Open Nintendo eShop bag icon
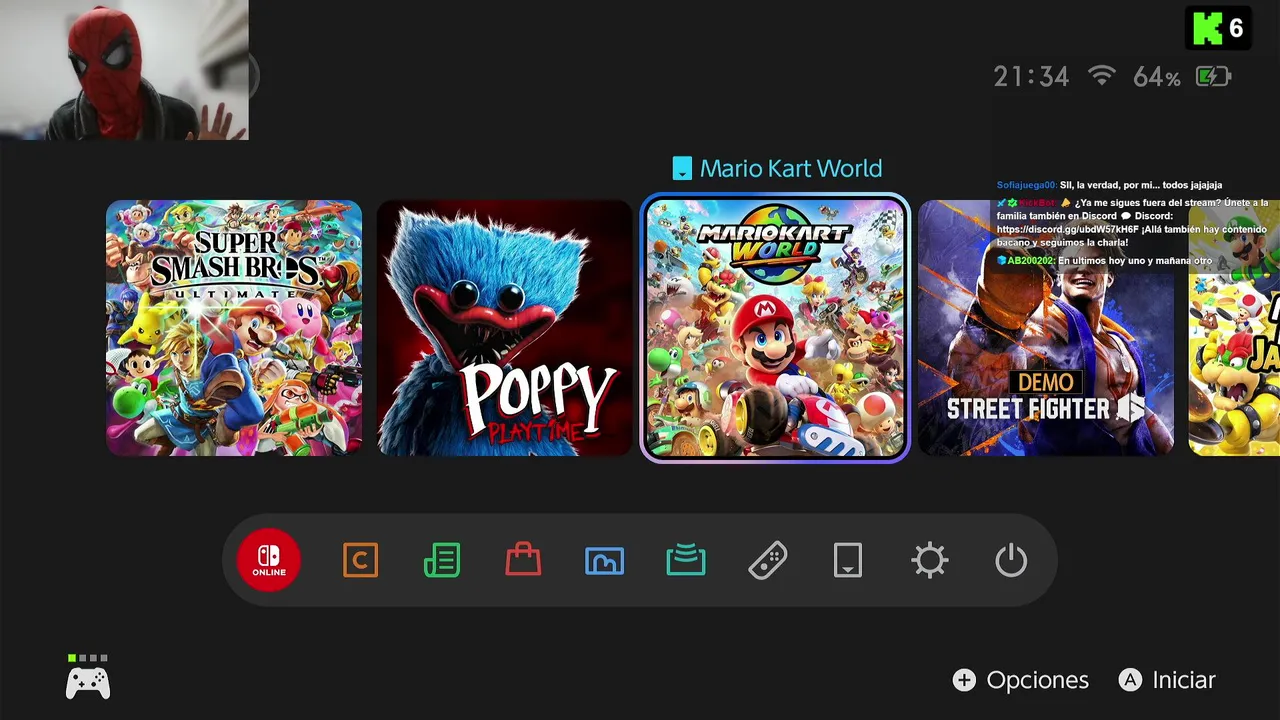 pyautogui.click(x=523, y=560)
